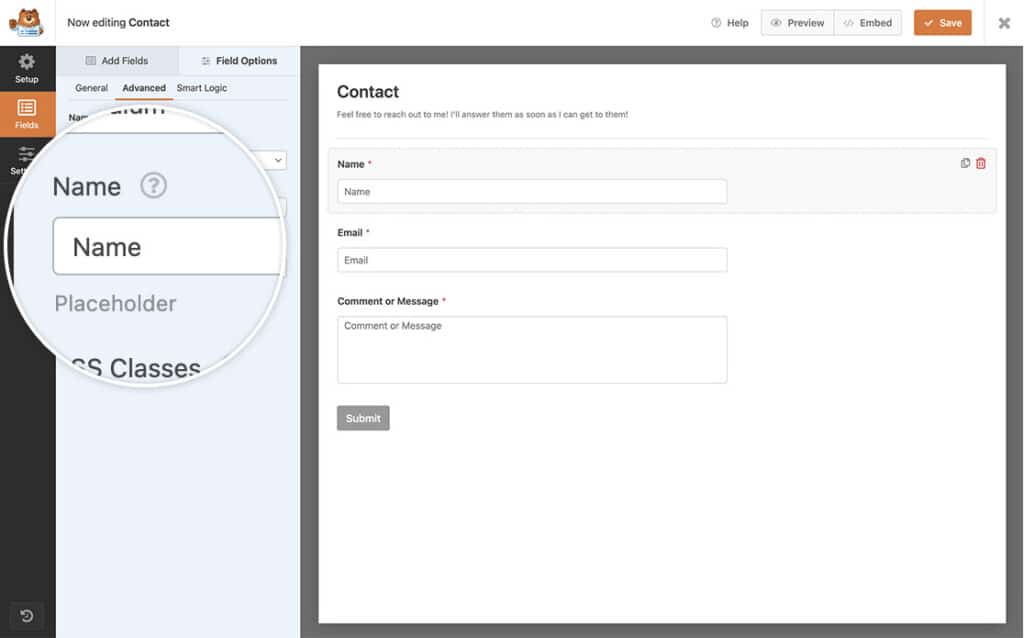Click the Submit button in form preview
Image resolution: width=1024 pixels, height=638 pixels.
point(363,418)
